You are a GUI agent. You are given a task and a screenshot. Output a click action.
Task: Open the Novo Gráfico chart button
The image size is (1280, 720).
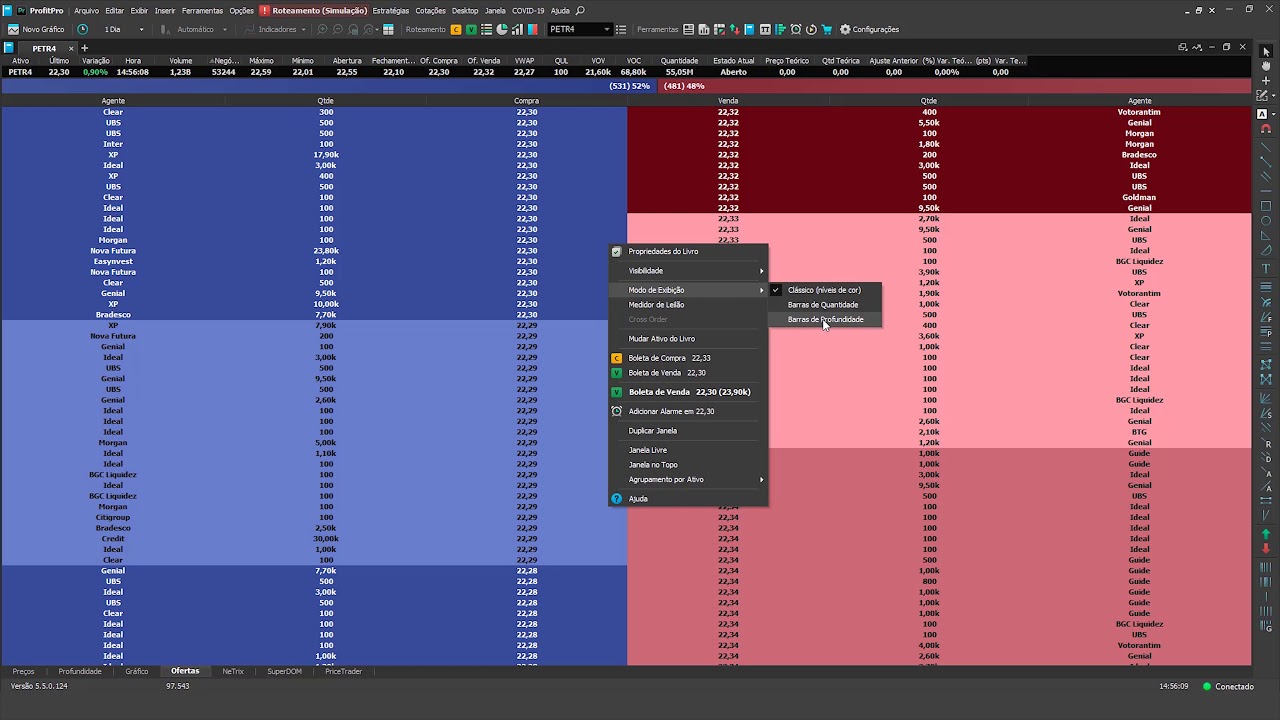(x=36, y=29)
